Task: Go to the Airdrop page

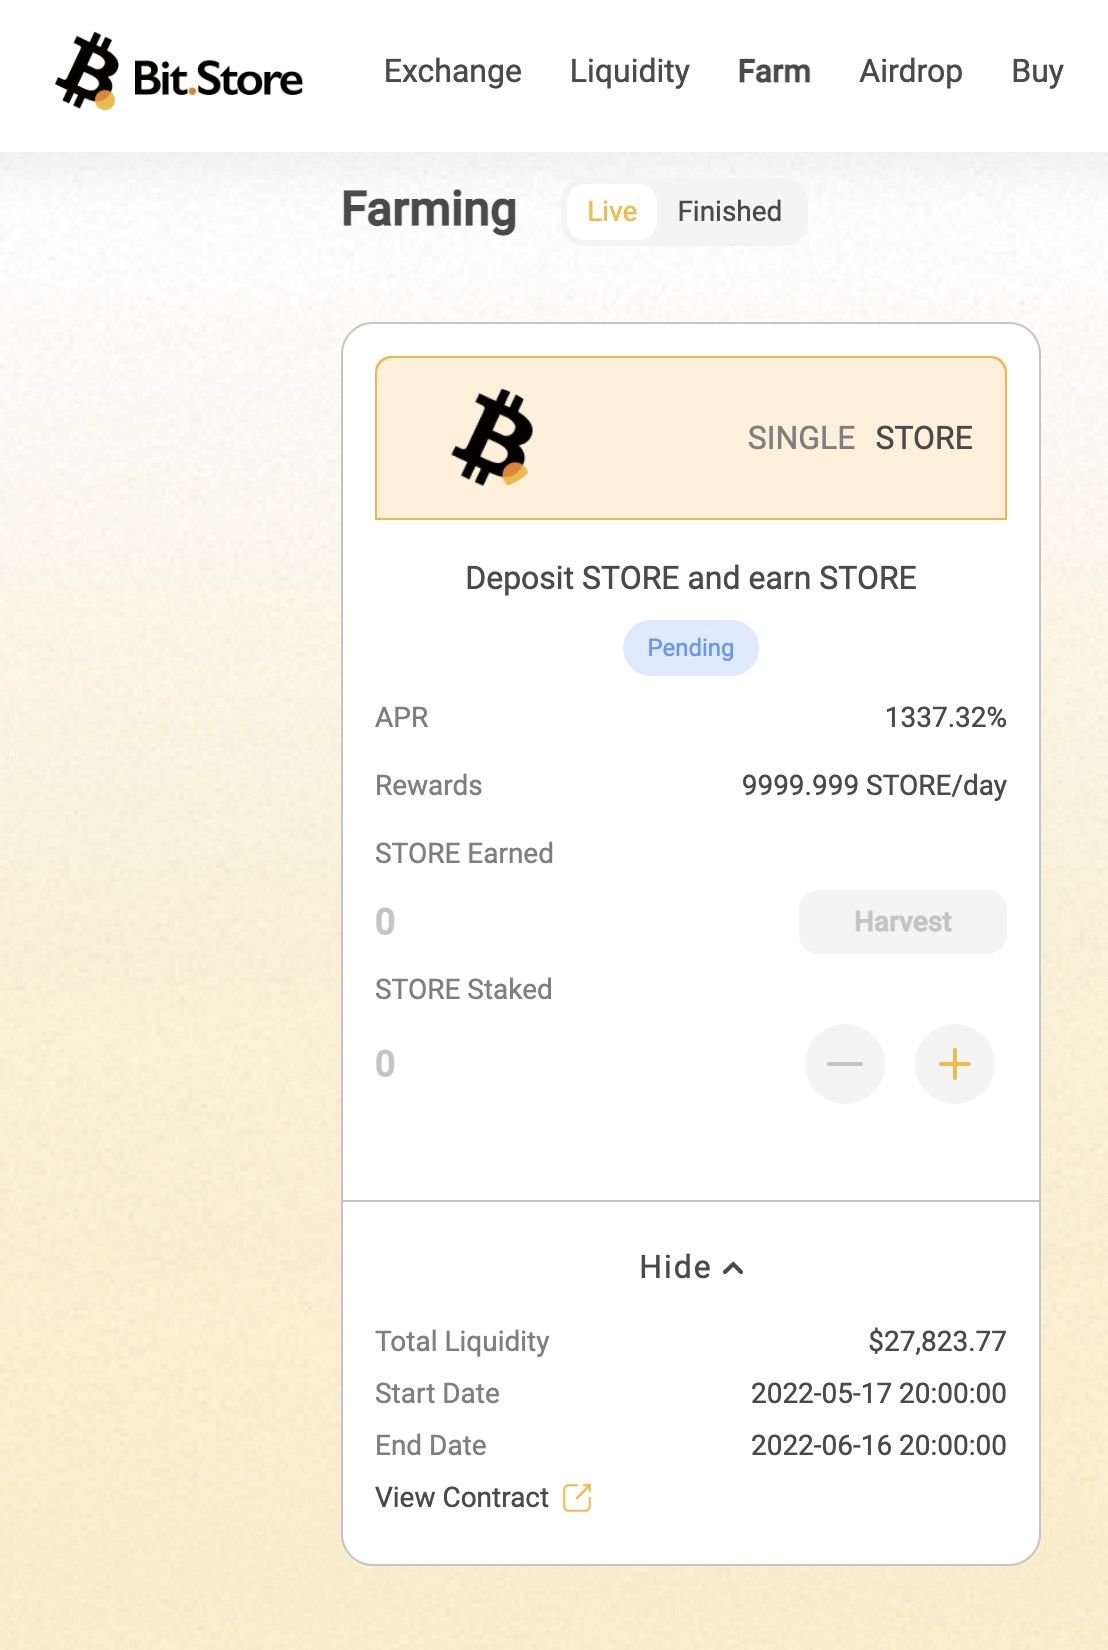Action: click(x=911, y=71)
